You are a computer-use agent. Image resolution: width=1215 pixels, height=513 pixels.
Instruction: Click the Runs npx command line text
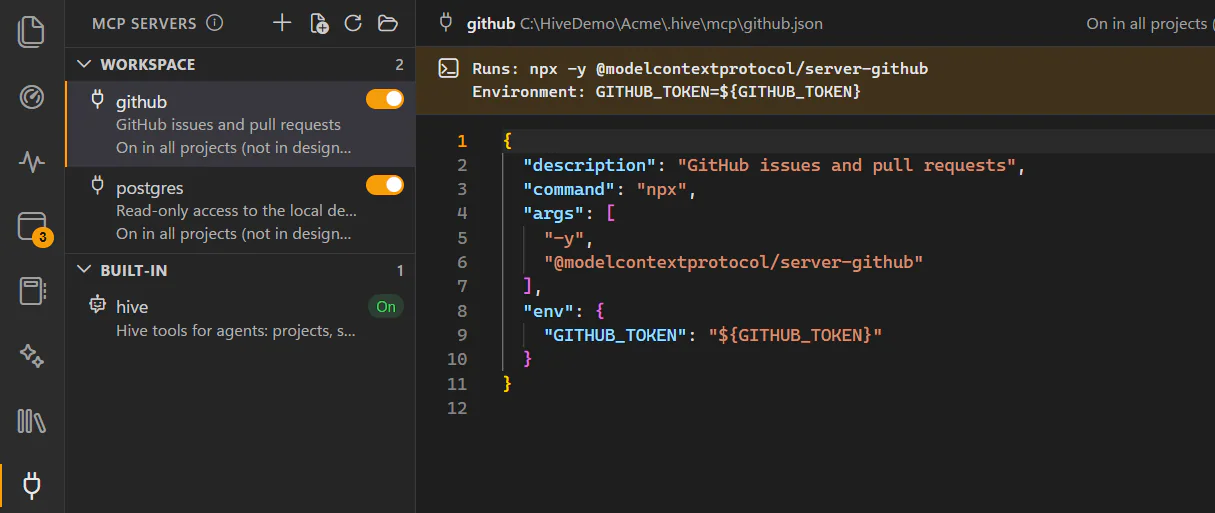tap(700, 69)
